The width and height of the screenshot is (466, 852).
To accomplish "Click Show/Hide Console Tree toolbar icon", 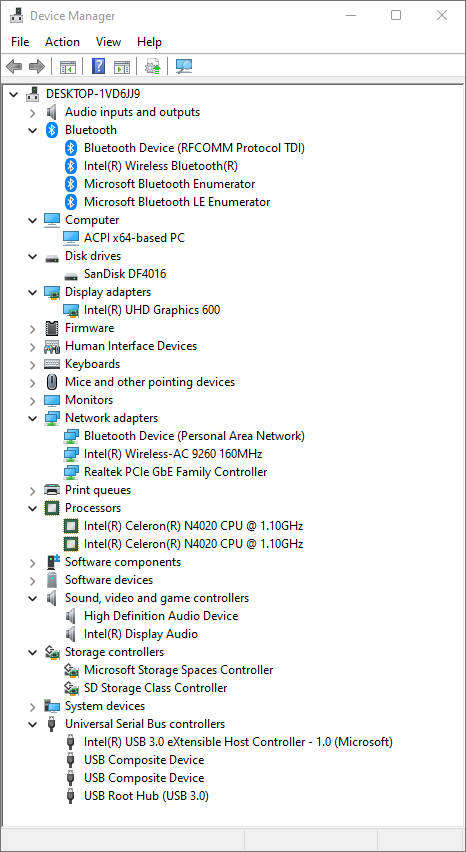I will pyautogui.click(x=68, y=67).
